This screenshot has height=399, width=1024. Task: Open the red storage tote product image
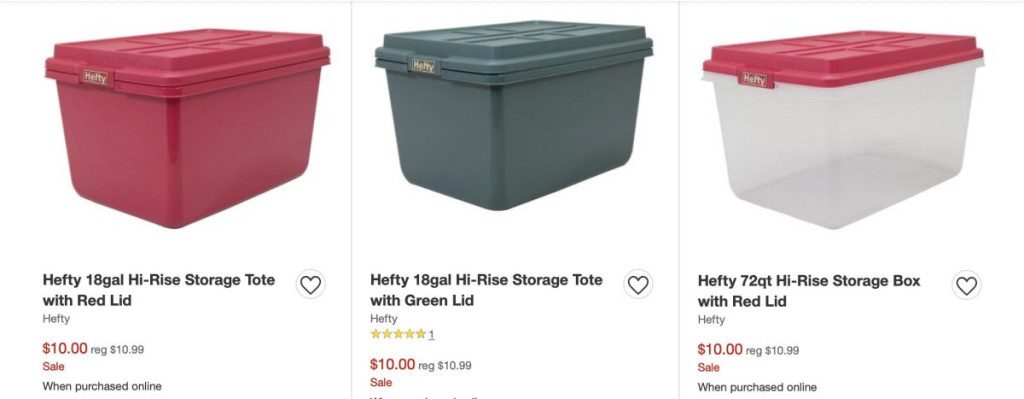187,128
